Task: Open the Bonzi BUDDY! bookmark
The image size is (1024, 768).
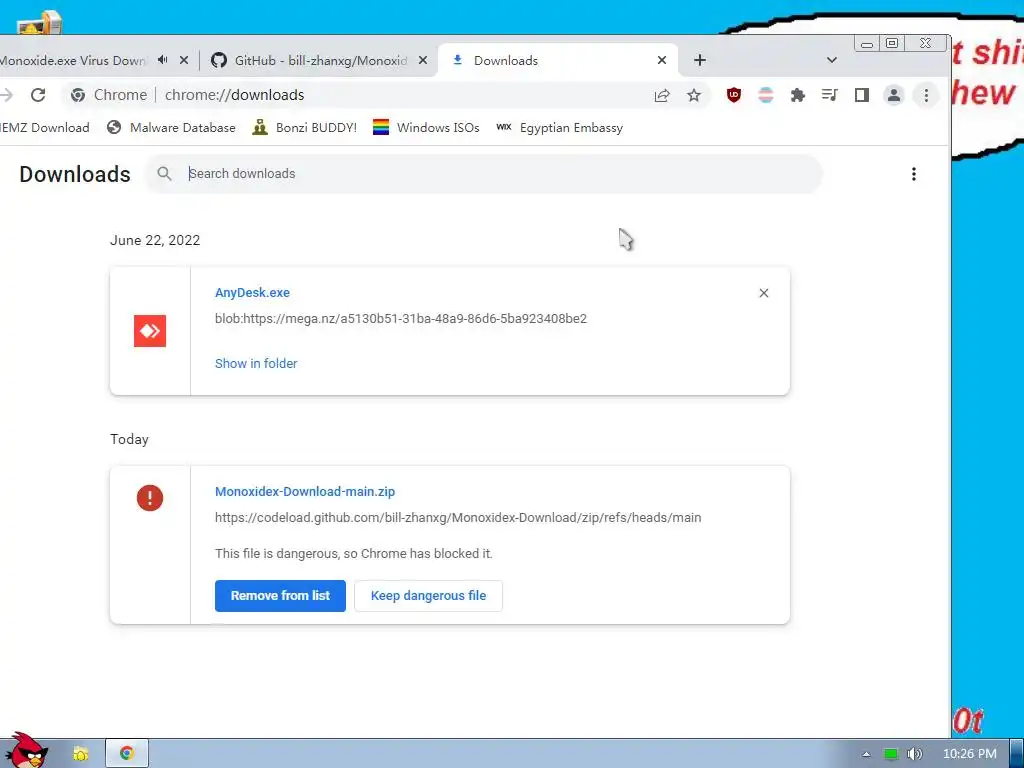Action: pos(305,127)
